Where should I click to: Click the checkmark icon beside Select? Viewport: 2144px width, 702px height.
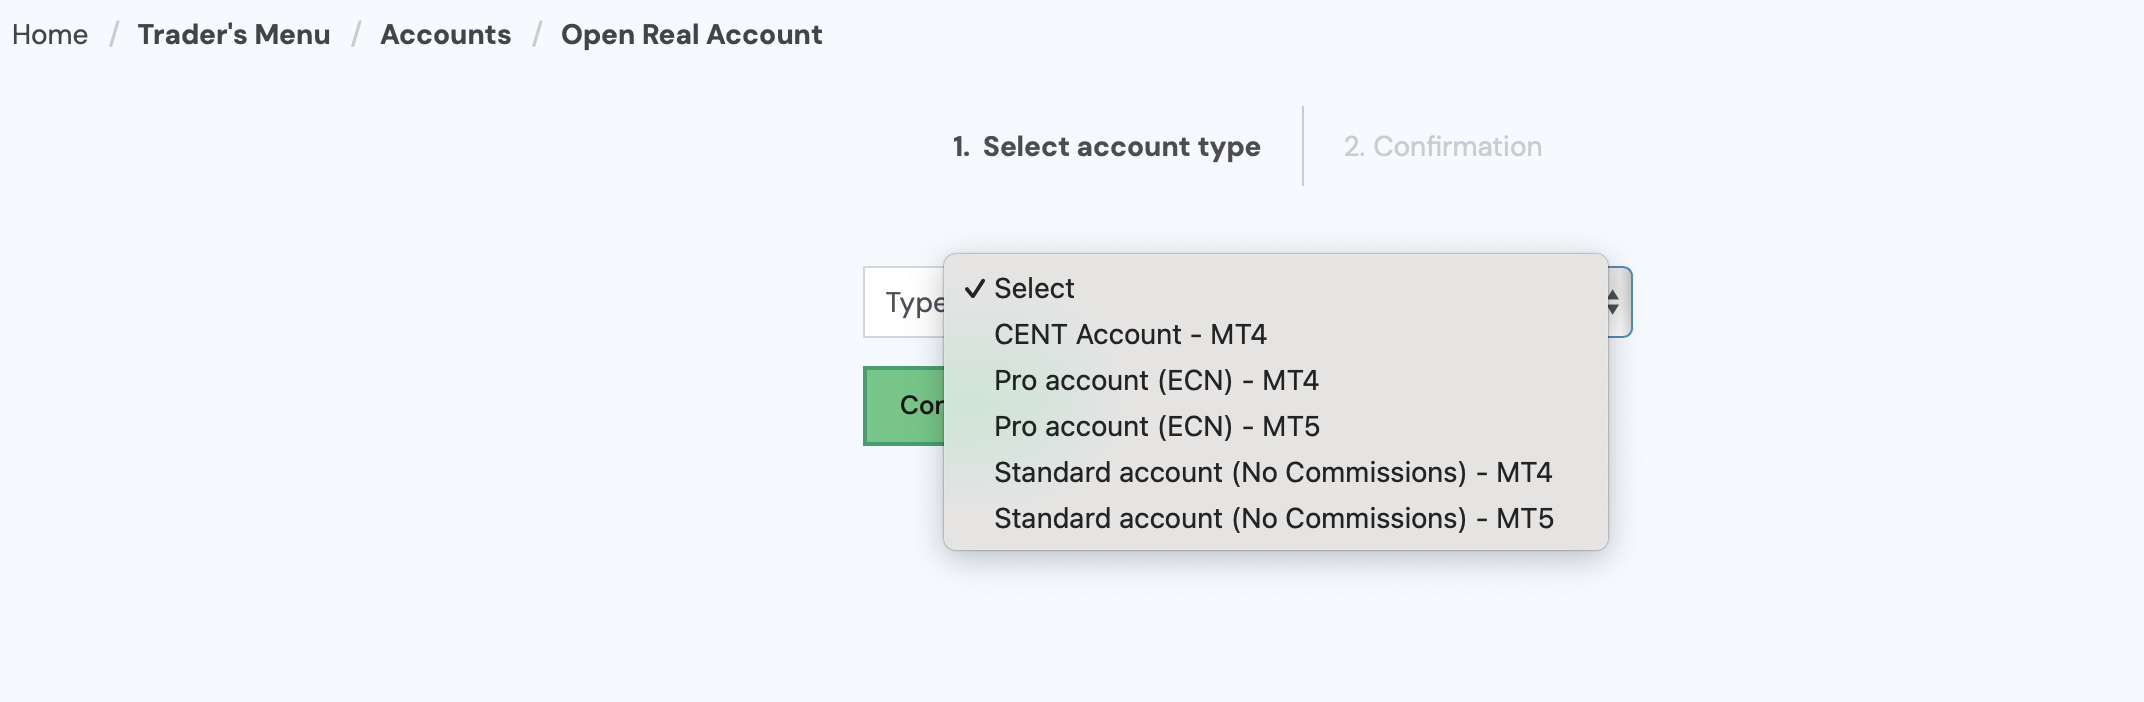click(975, 289)
